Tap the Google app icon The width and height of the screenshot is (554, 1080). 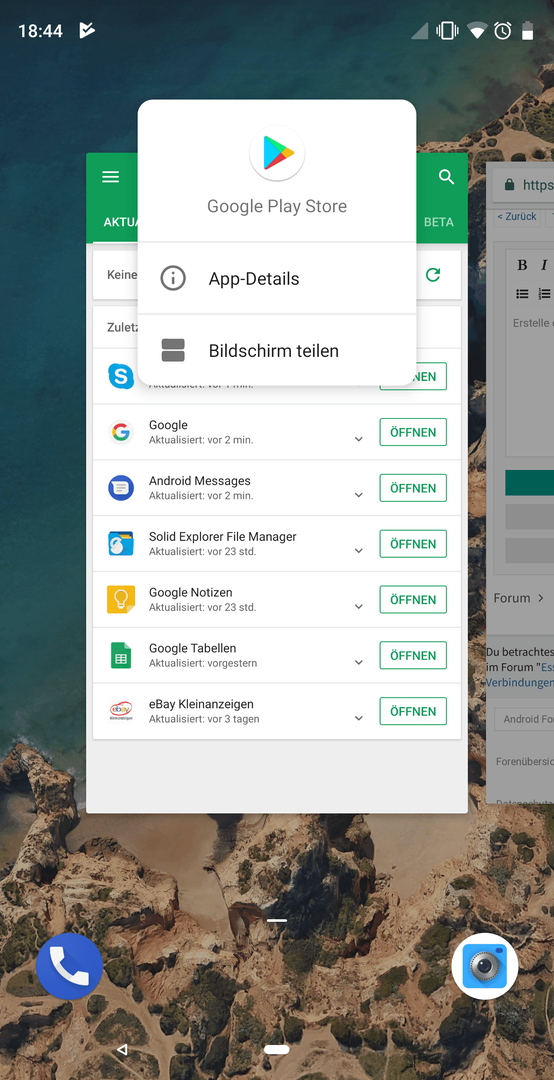tap(121, 433)
